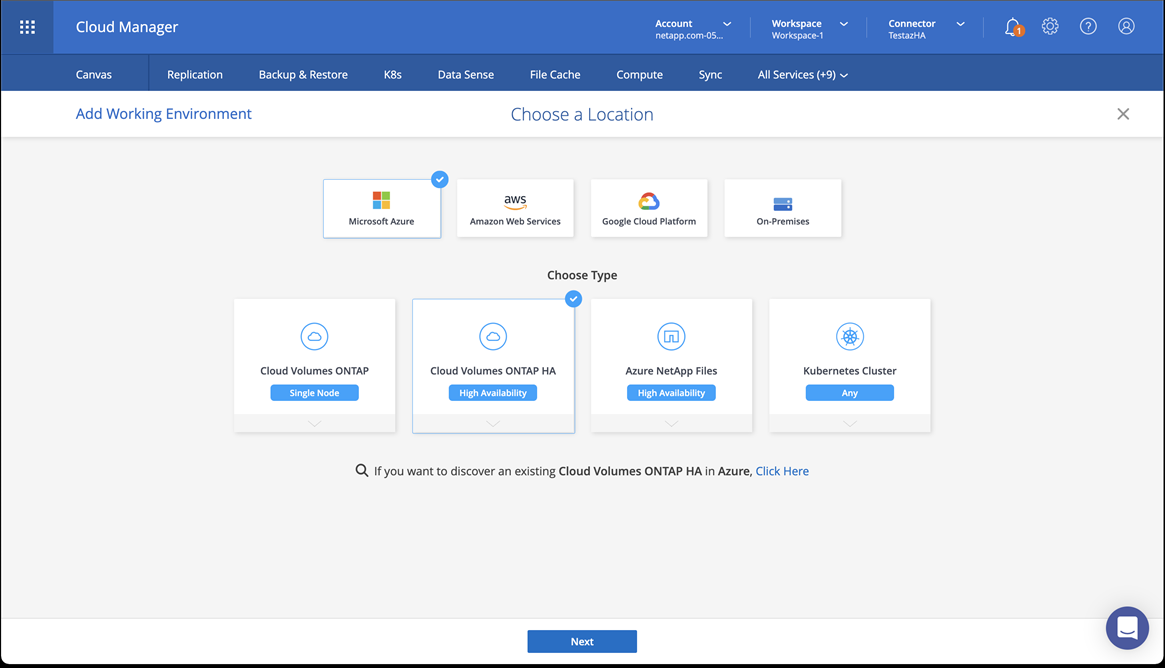Switch to the Replication tab
The image size is (1165, 668).
click(x=195, y=74)
